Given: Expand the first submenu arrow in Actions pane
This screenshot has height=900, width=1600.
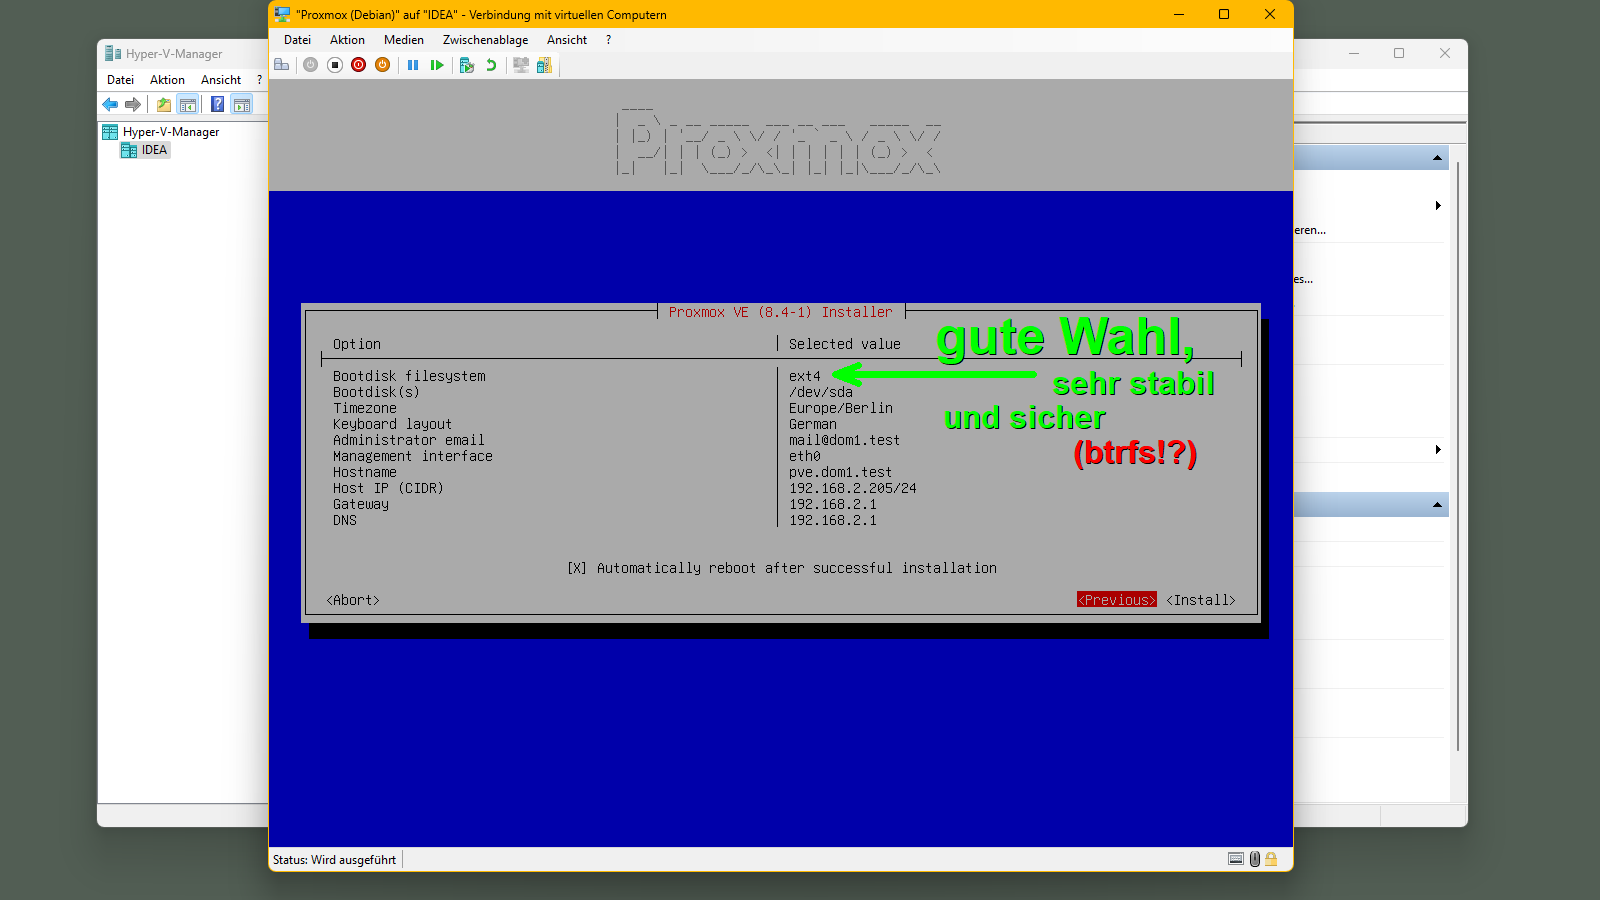Looking at the screenshot, I should pos(1438,206).
